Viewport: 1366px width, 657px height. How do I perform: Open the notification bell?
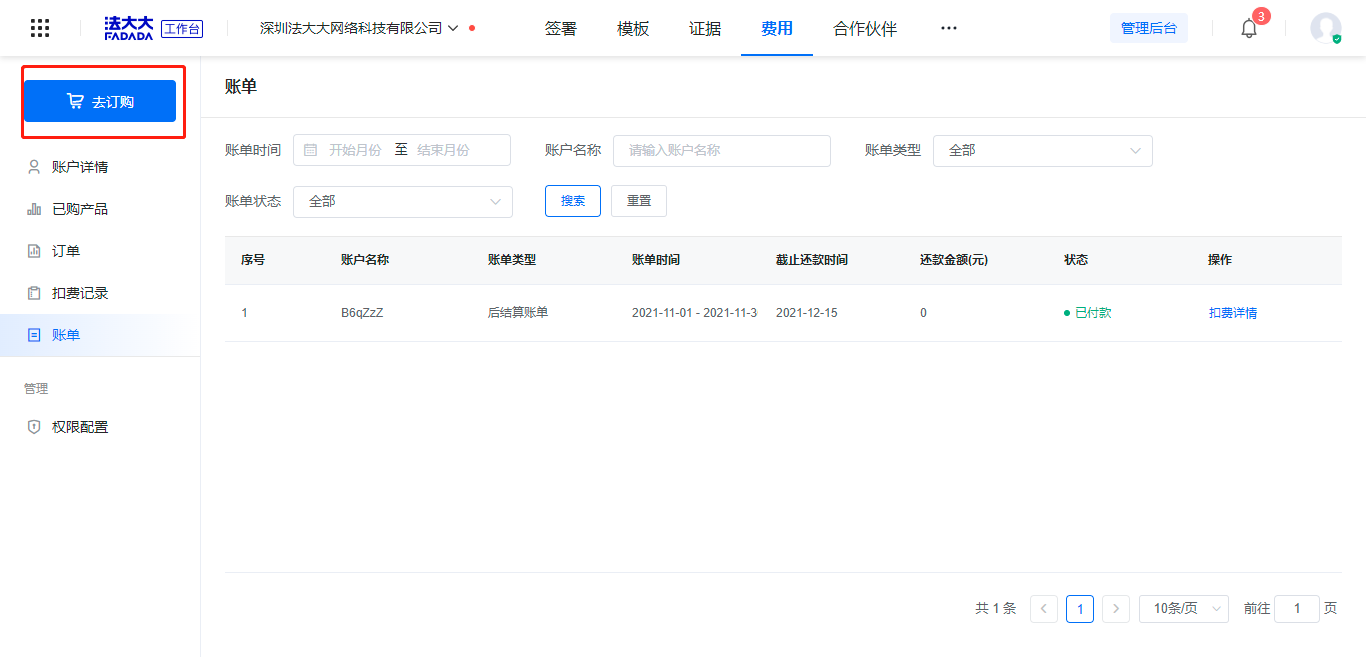tap(1249, 28)
